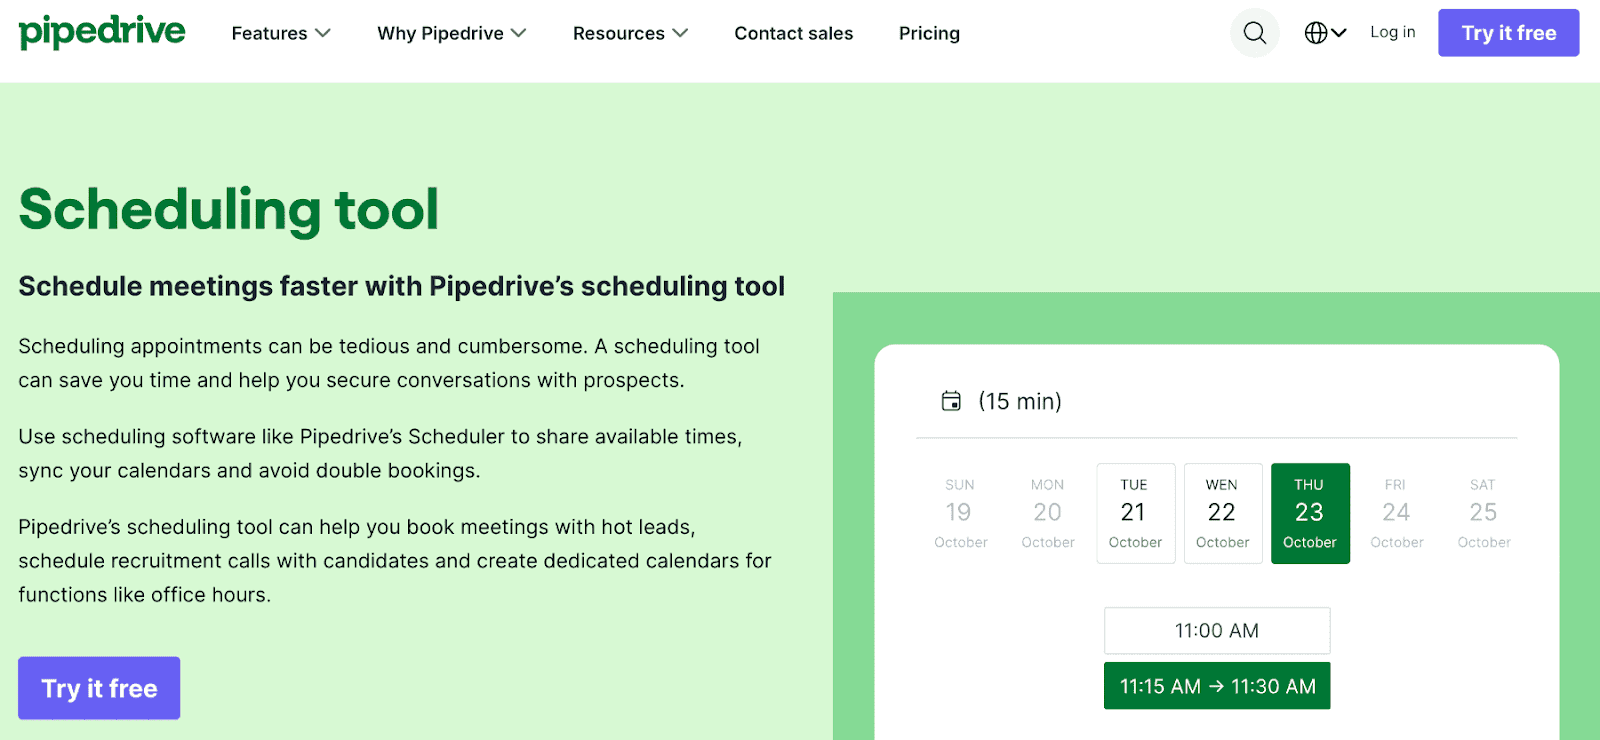The height and width of the screenshot is (740, 1600).
Task: Click Contact sales in the navigation
Action: tap(793, 33)
